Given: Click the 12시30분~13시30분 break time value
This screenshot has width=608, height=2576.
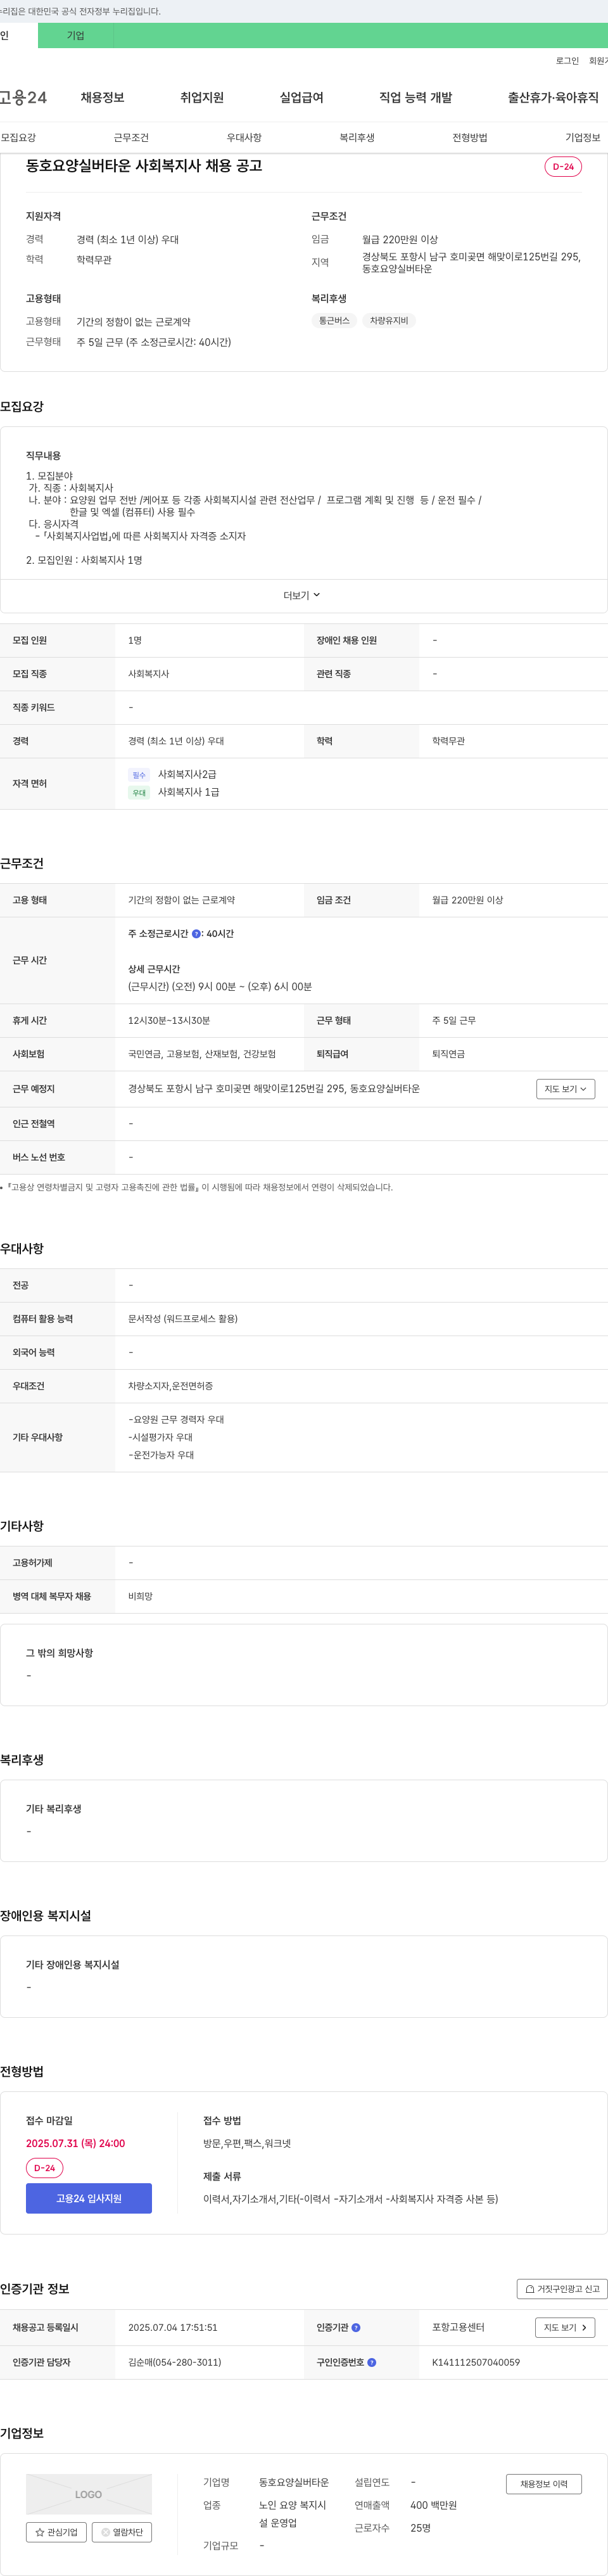Looking at the screenshot, I should pos(169,1020).
